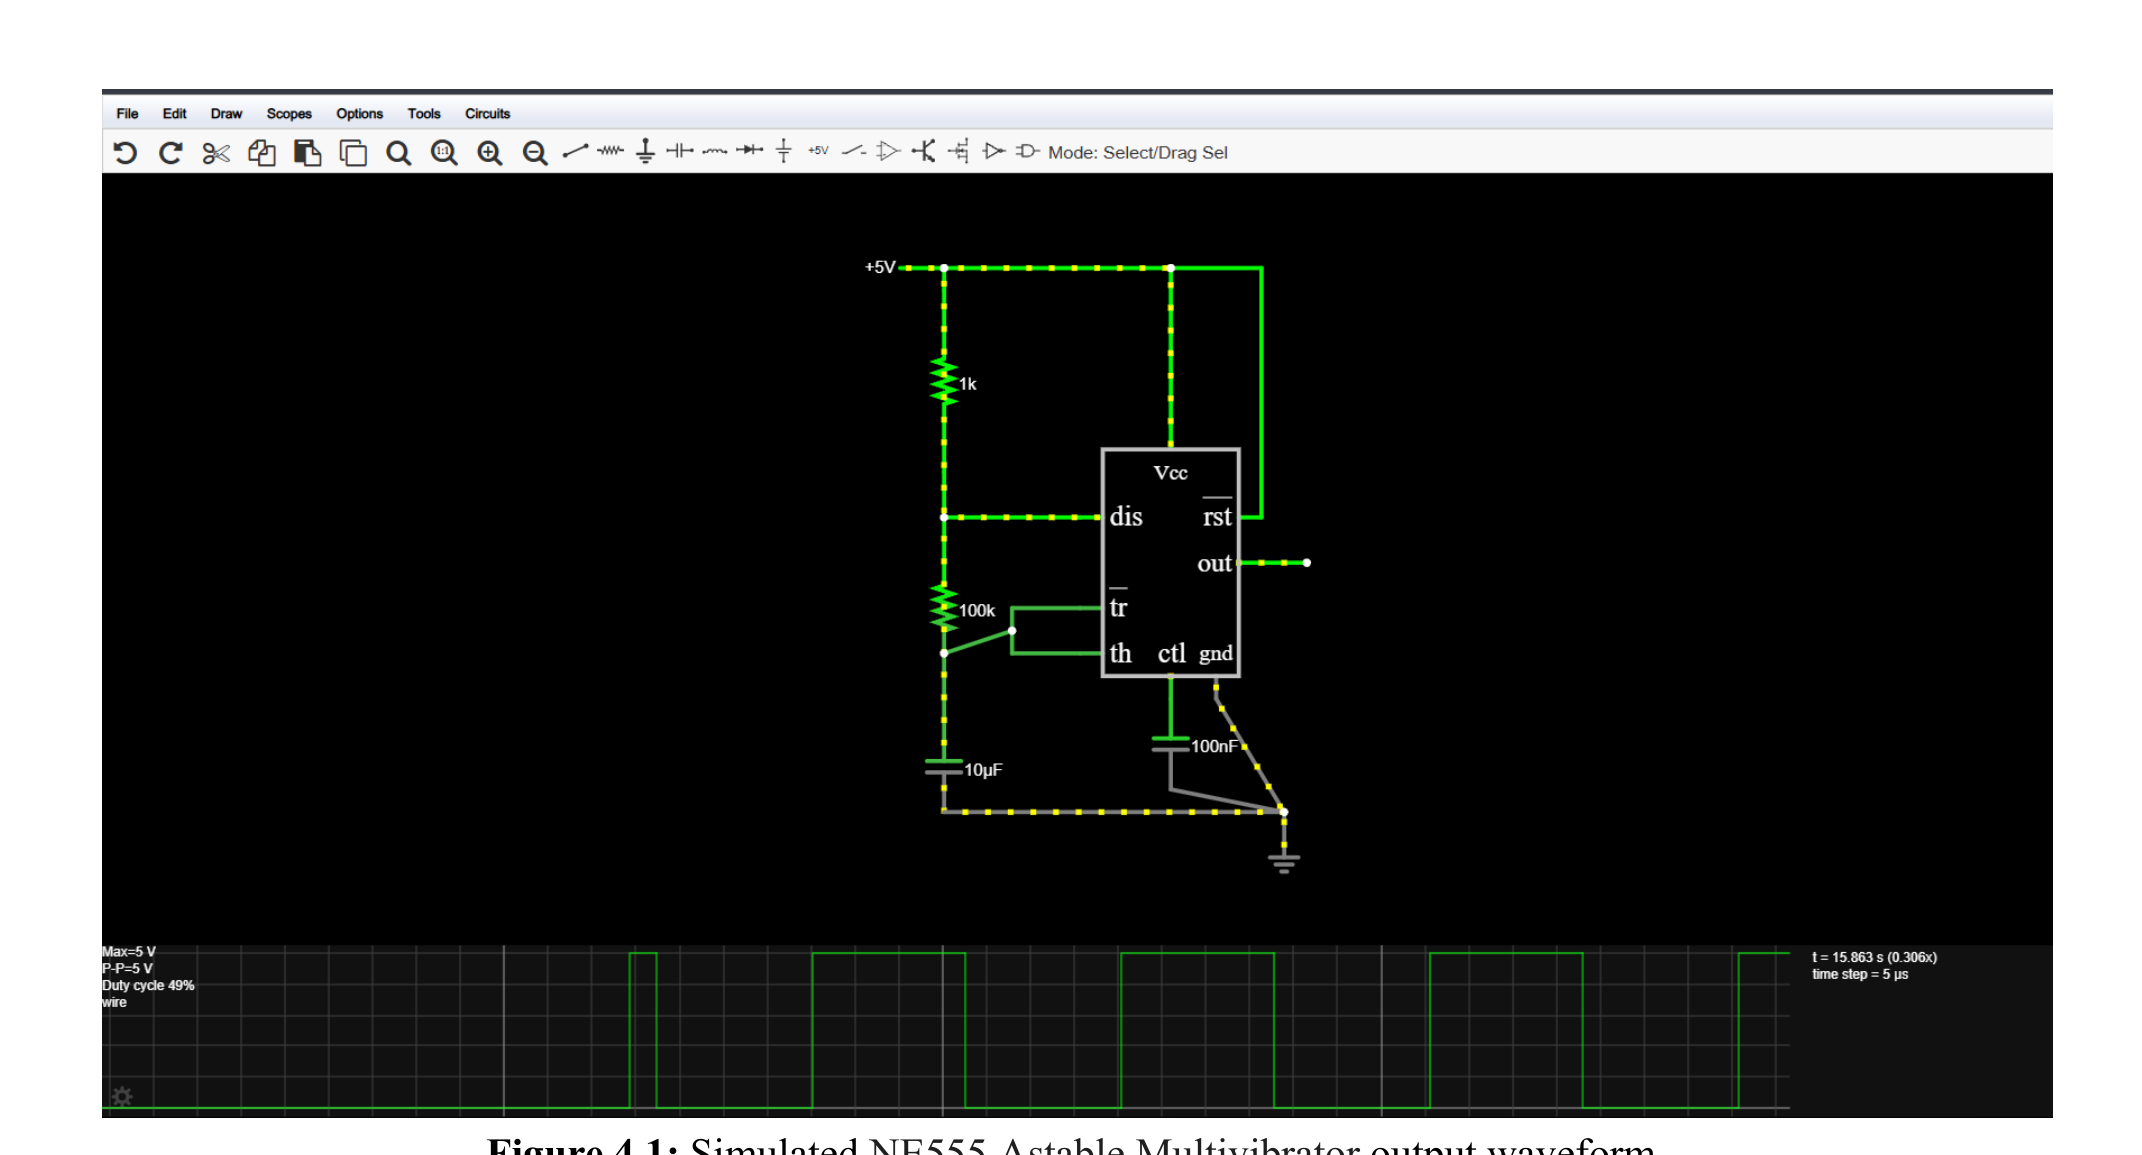Screen dimensions: 2142x1155
Task: Cut selection with the scissors icon
Action: tap(216, 152)
